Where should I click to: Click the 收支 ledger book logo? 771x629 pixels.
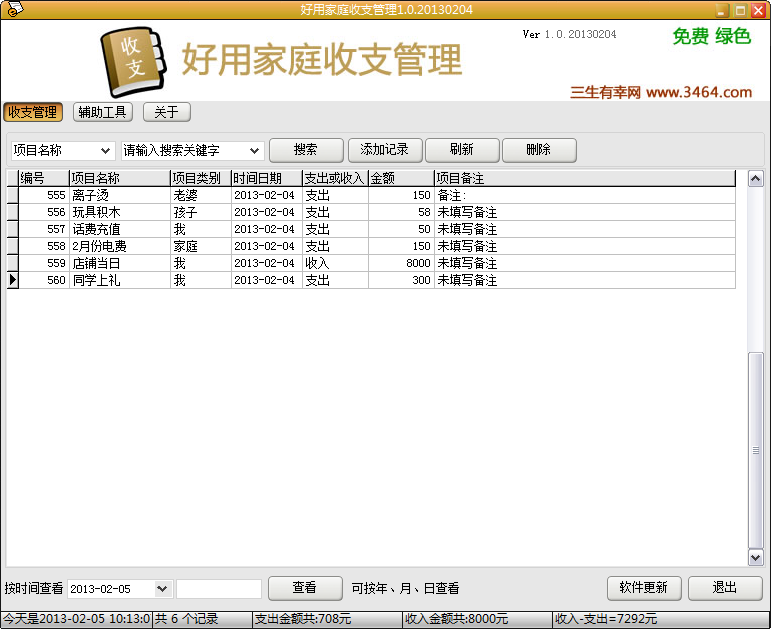(133, 62)
